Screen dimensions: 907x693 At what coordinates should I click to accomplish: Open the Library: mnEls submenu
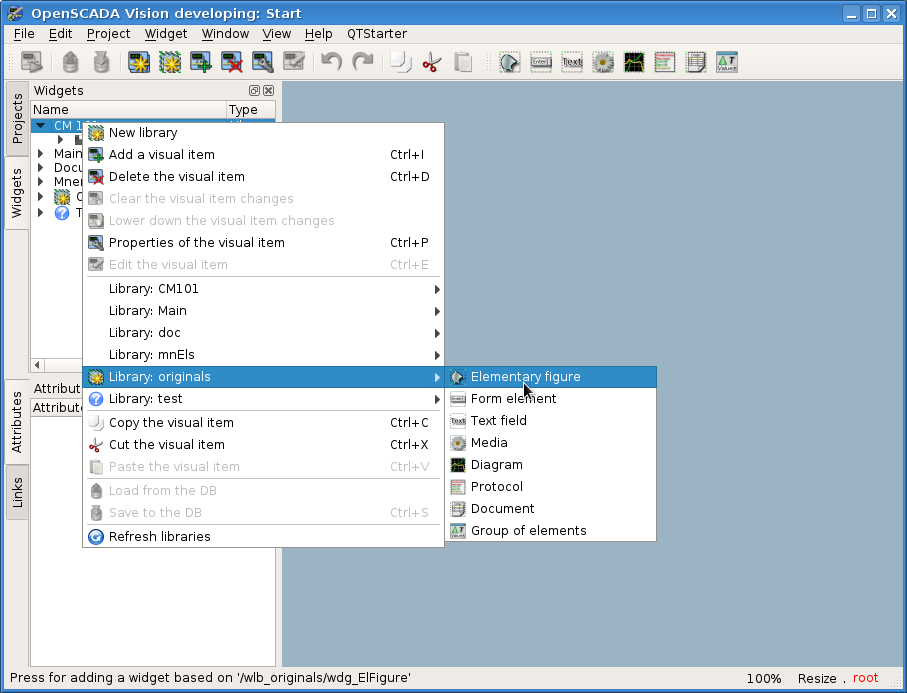(263, 355)
